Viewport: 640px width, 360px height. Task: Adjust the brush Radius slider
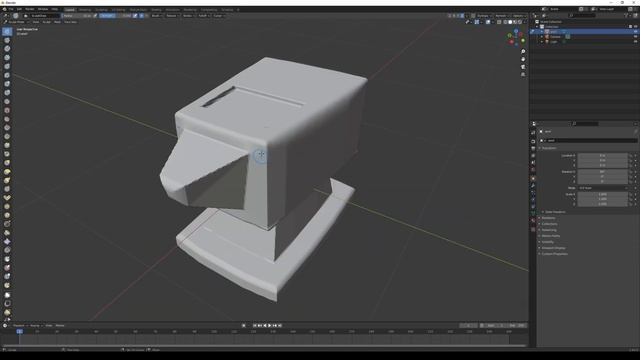[x=77, y=16]
